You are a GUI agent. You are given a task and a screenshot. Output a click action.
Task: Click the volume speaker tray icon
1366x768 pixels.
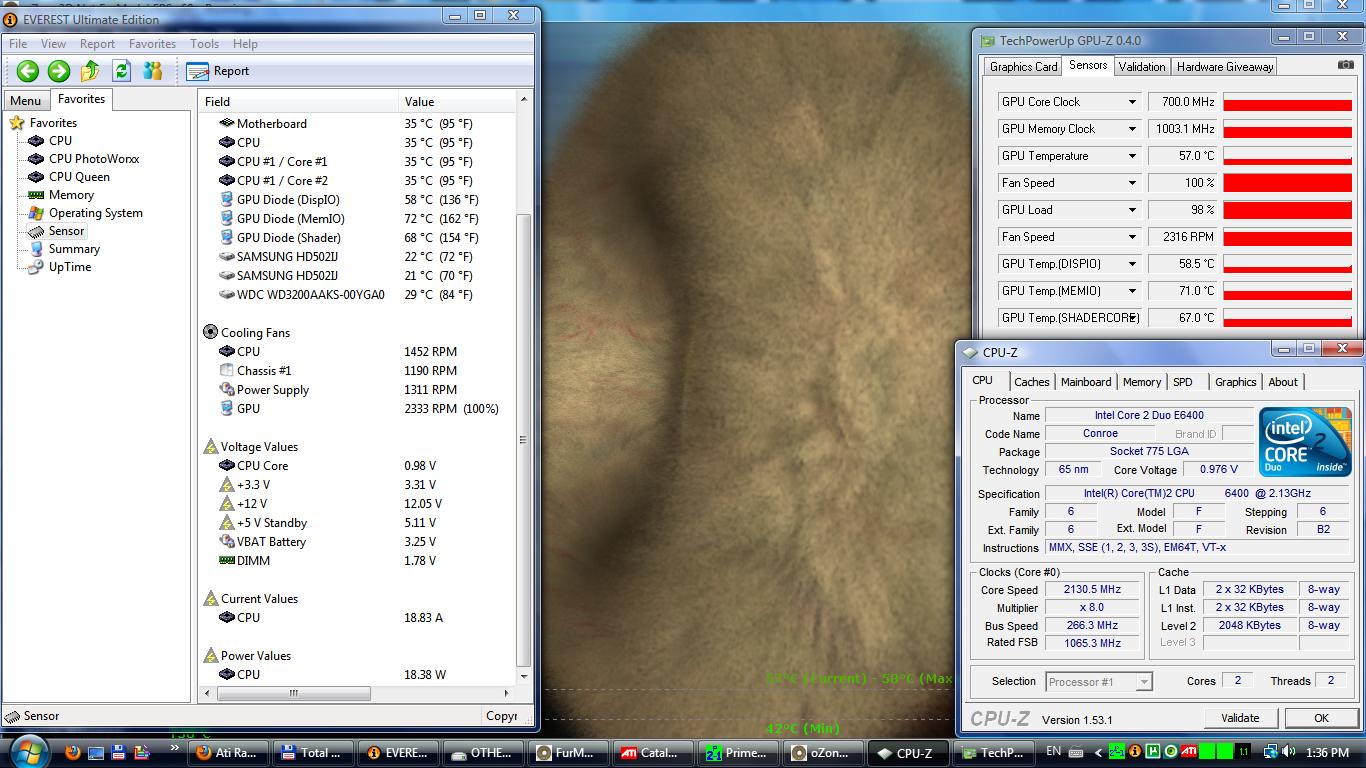tap(1289, 752)
